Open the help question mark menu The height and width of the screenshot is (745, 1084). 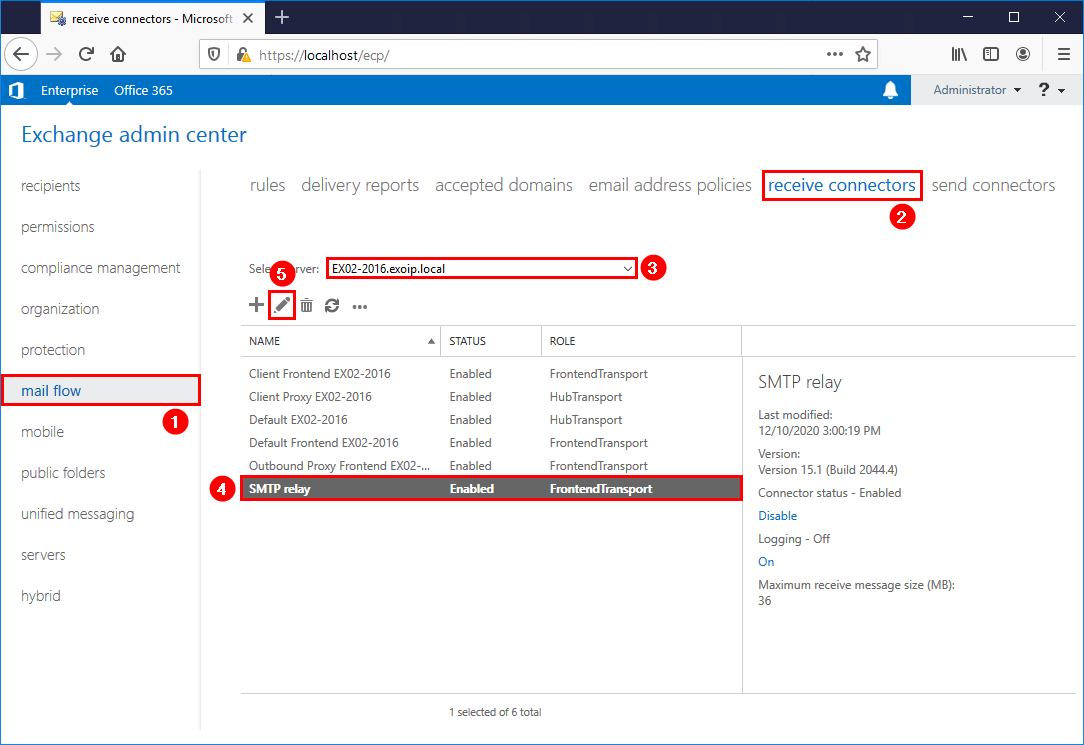tap(1052, 90)
